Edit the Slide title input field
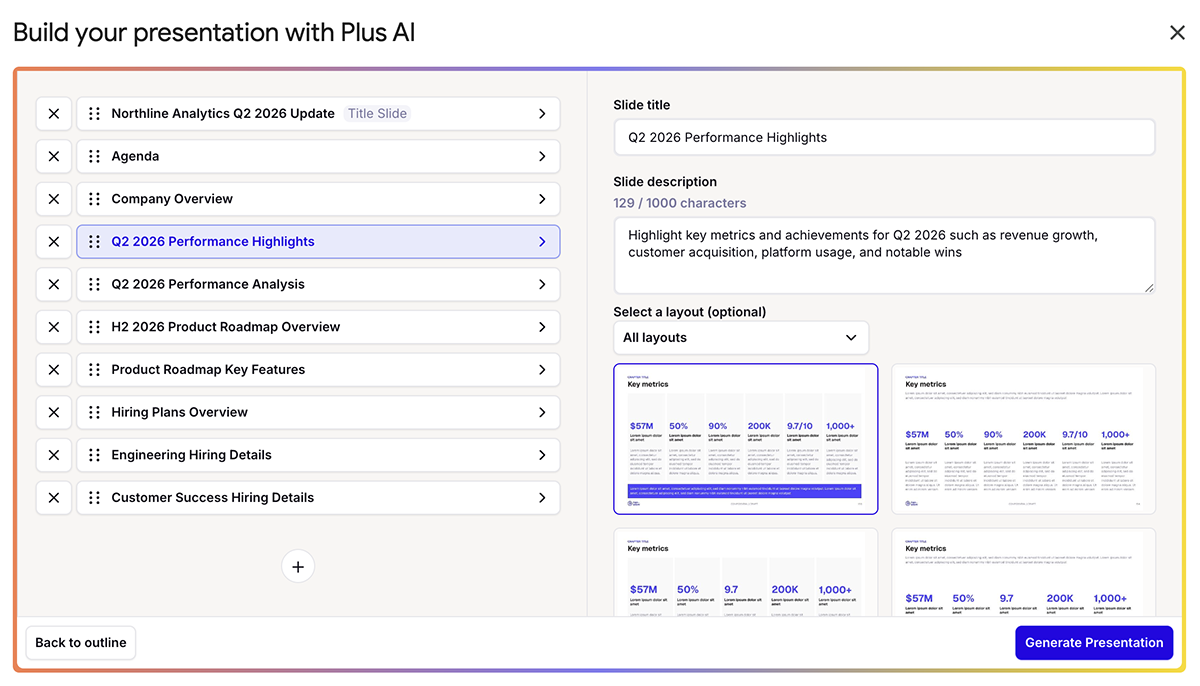1200x686 pixels. point(884,137)
